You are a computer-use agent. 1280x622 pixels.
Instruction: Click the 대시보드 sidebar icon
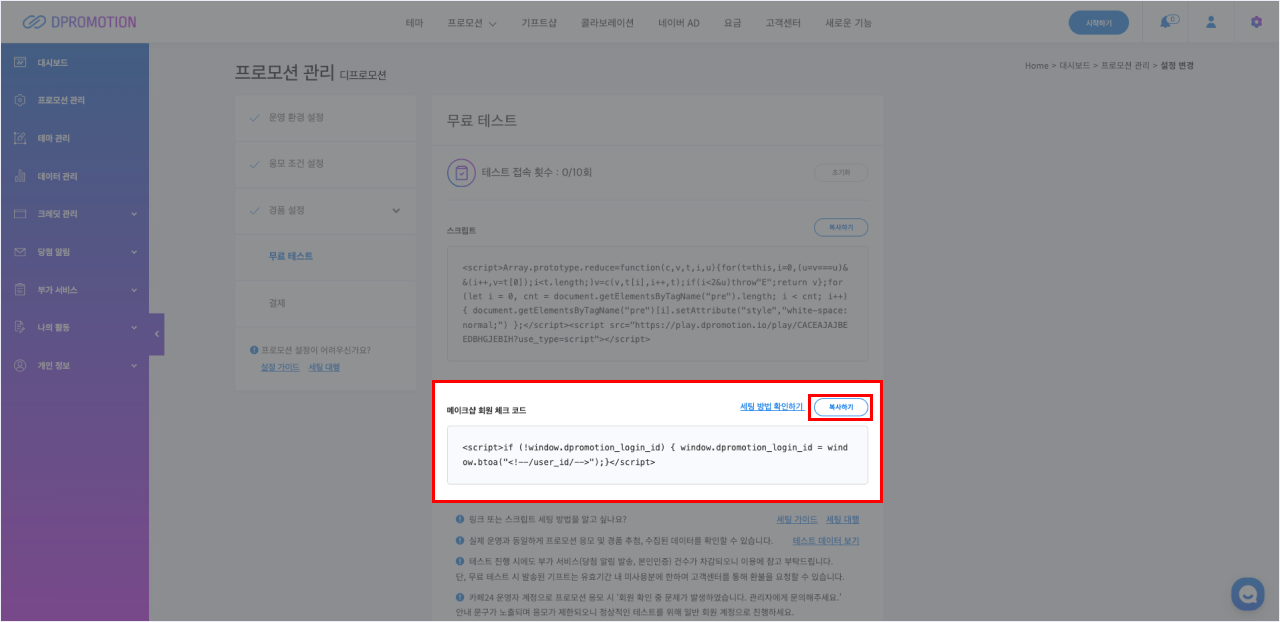tap(20, 63)
